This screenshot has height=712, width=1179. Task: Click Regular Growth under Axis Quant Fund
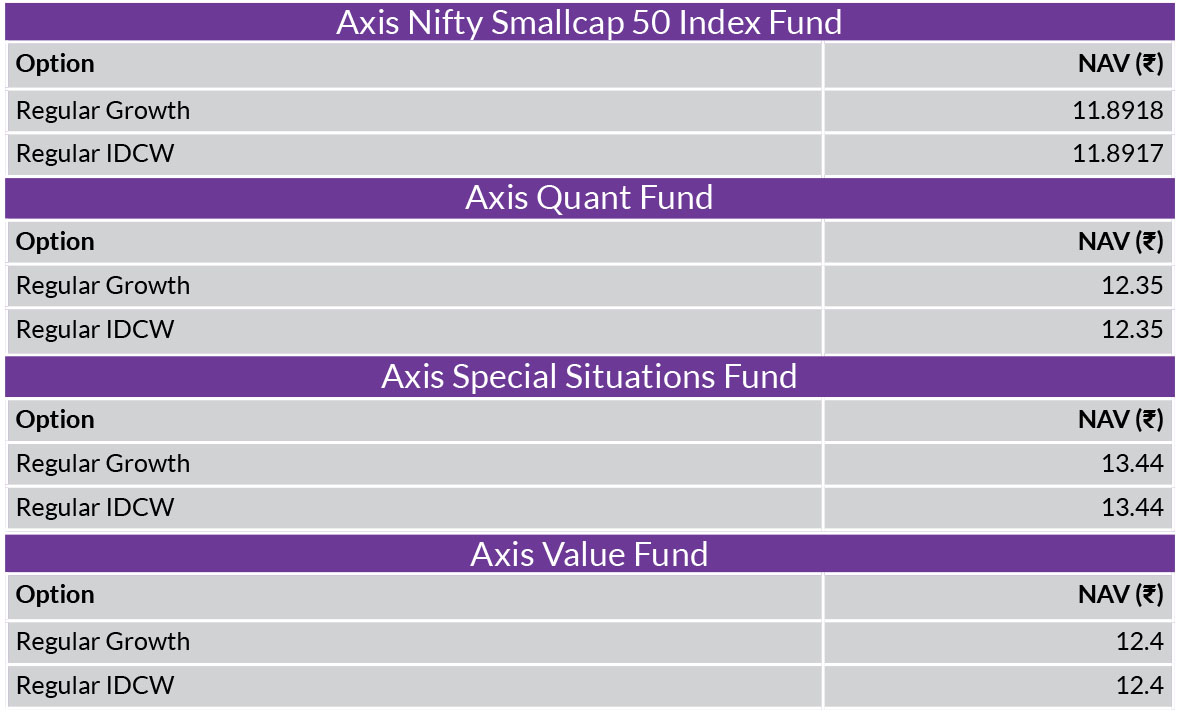(103, 286)
